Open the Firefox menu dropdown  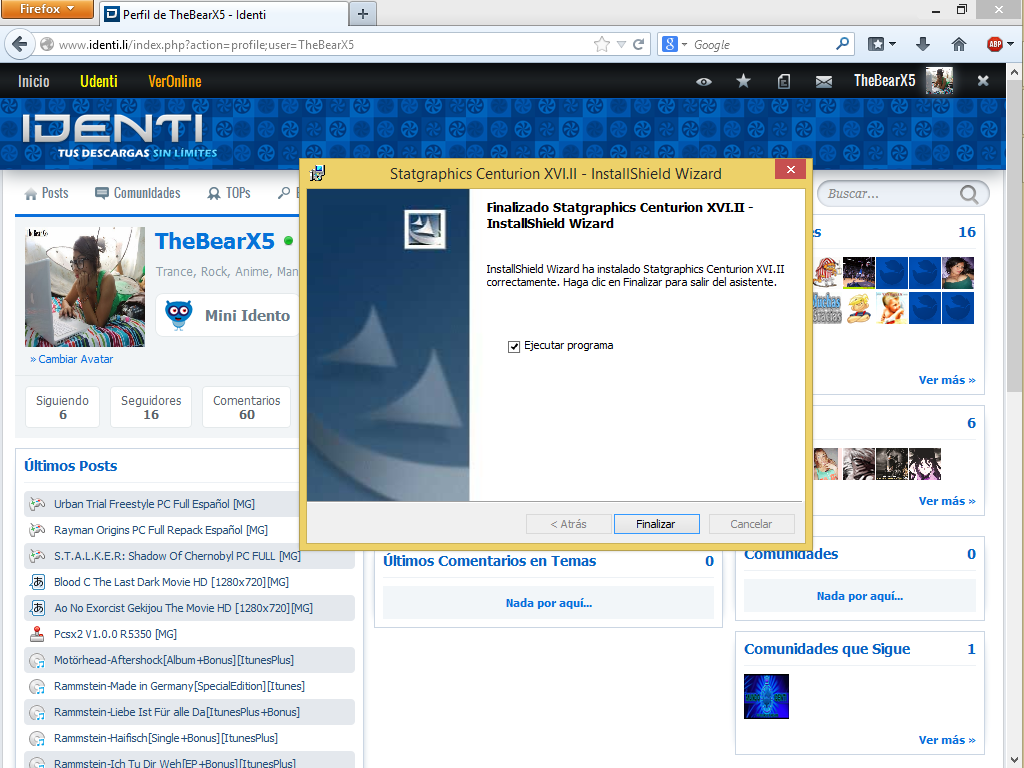pyautogui.click(x=46, y=9)
